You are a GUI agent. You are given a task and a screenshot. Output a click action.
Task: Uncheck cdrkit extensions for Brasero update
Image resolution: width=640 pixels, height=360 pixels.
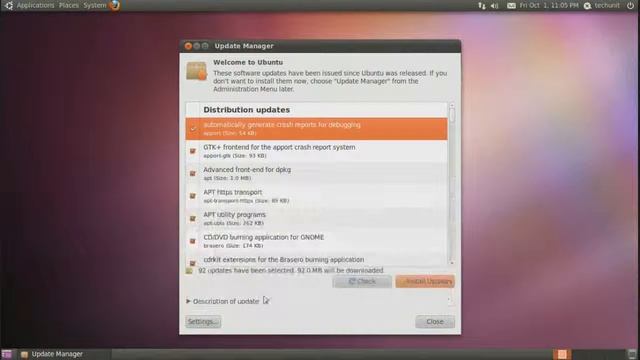pyautogui.click(x=193, y=263)
